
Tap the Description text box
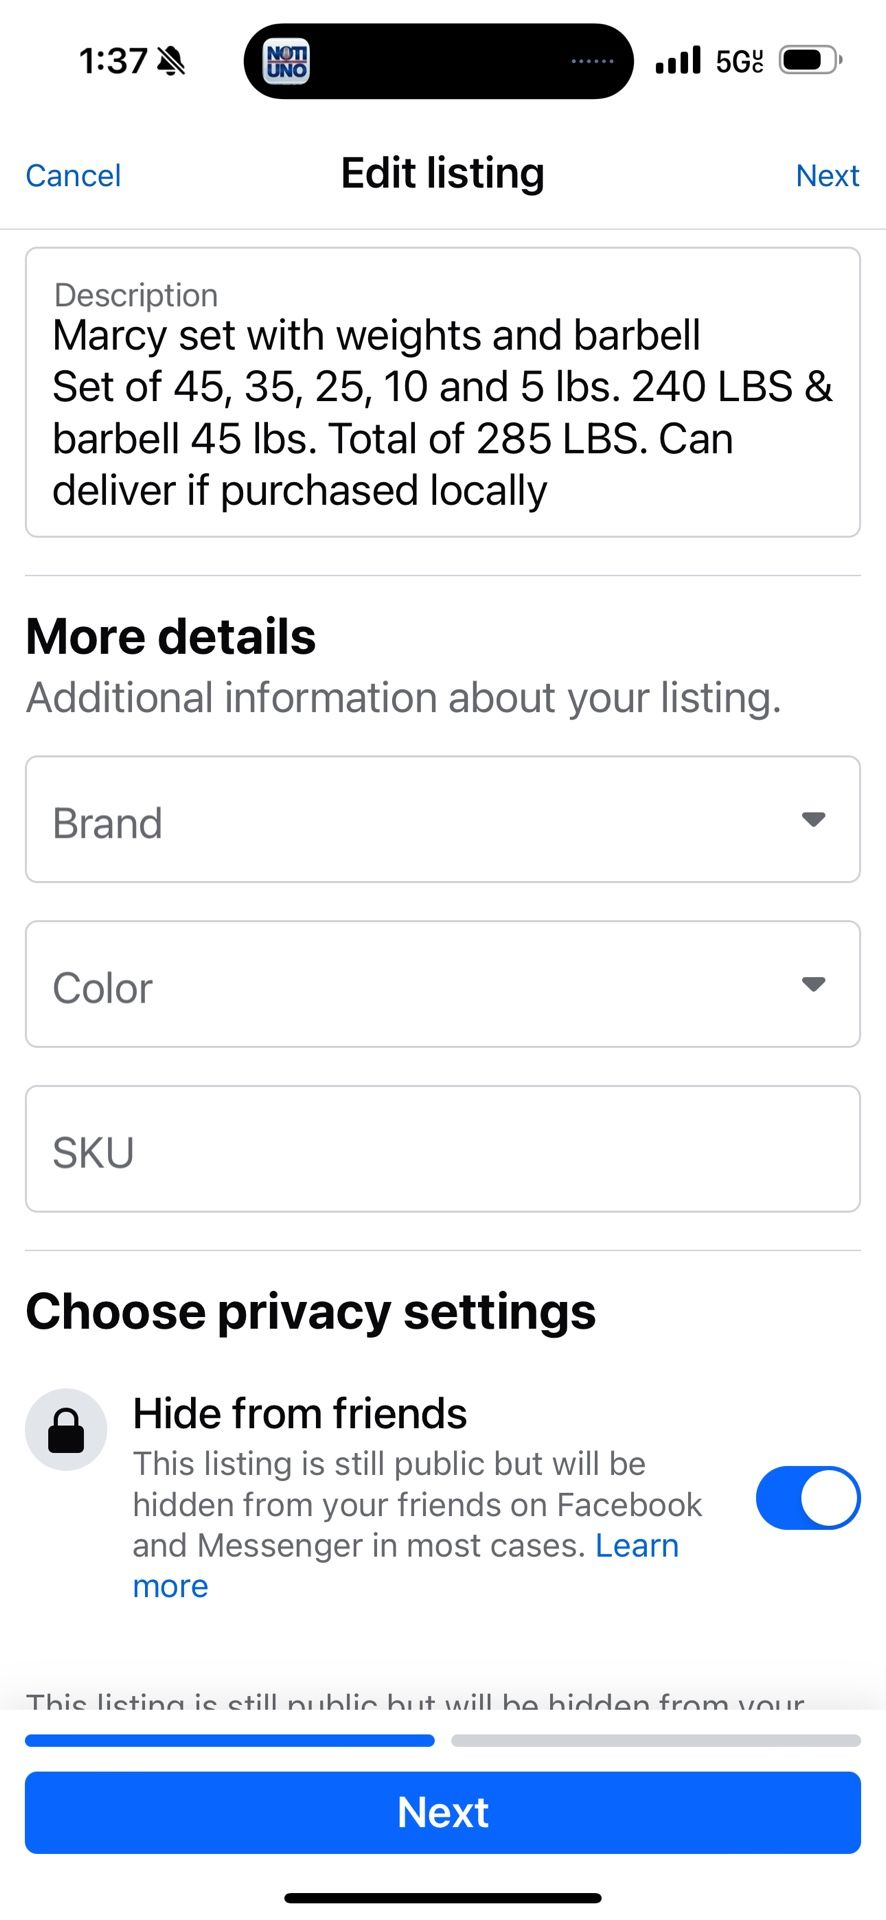pyautogui.click(x=443, y=392)
